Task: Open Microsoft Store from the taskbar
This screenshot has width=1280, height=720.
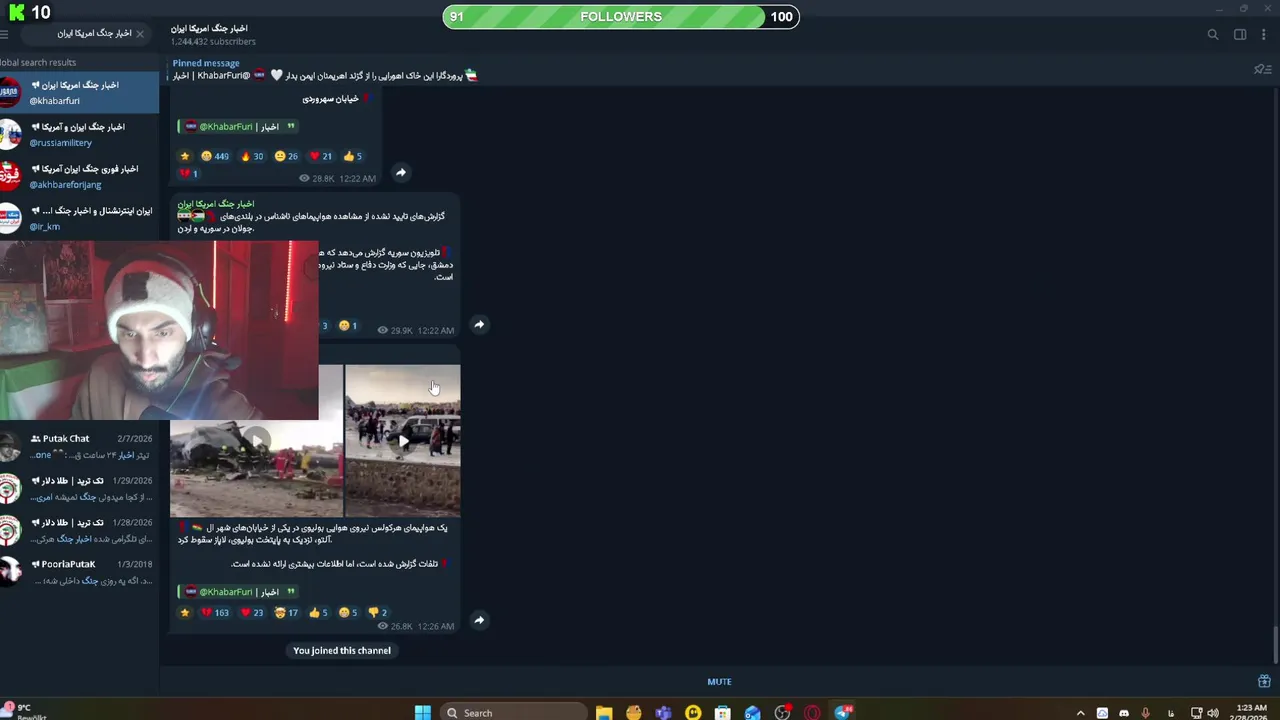Action: 723,712
